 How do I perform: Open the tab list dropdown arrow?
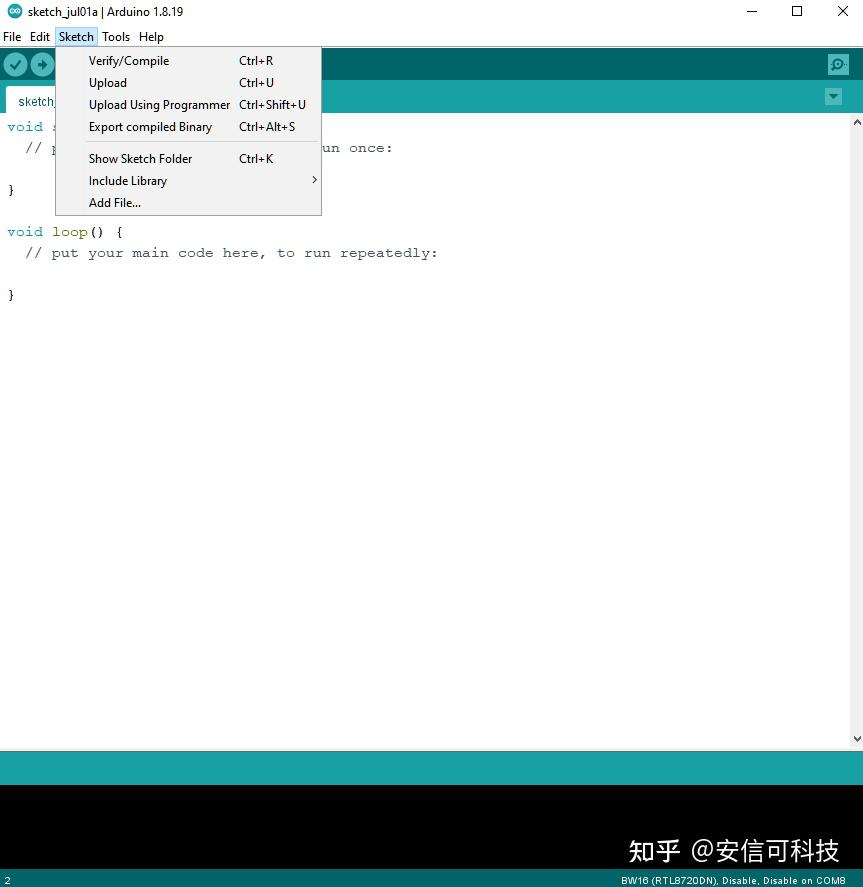[833, 97]
